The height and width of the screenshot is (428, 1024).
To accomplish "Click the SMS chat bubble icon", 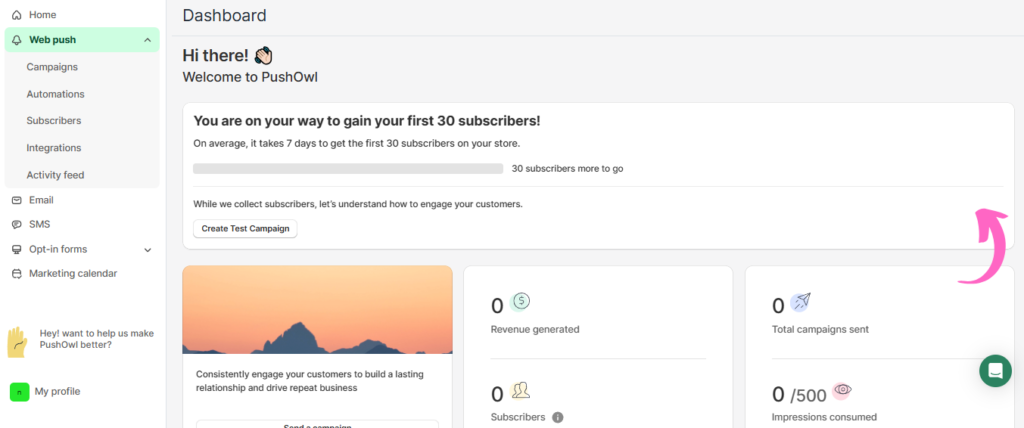I will coord(17,224).
